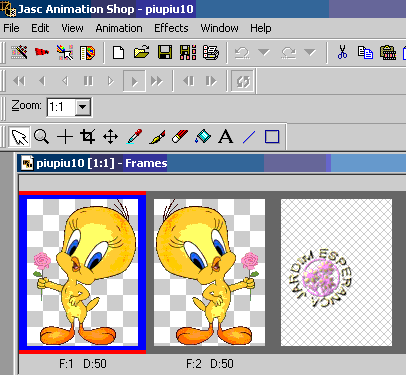
Task: Open the Edit menu
Action: [40, 28]
